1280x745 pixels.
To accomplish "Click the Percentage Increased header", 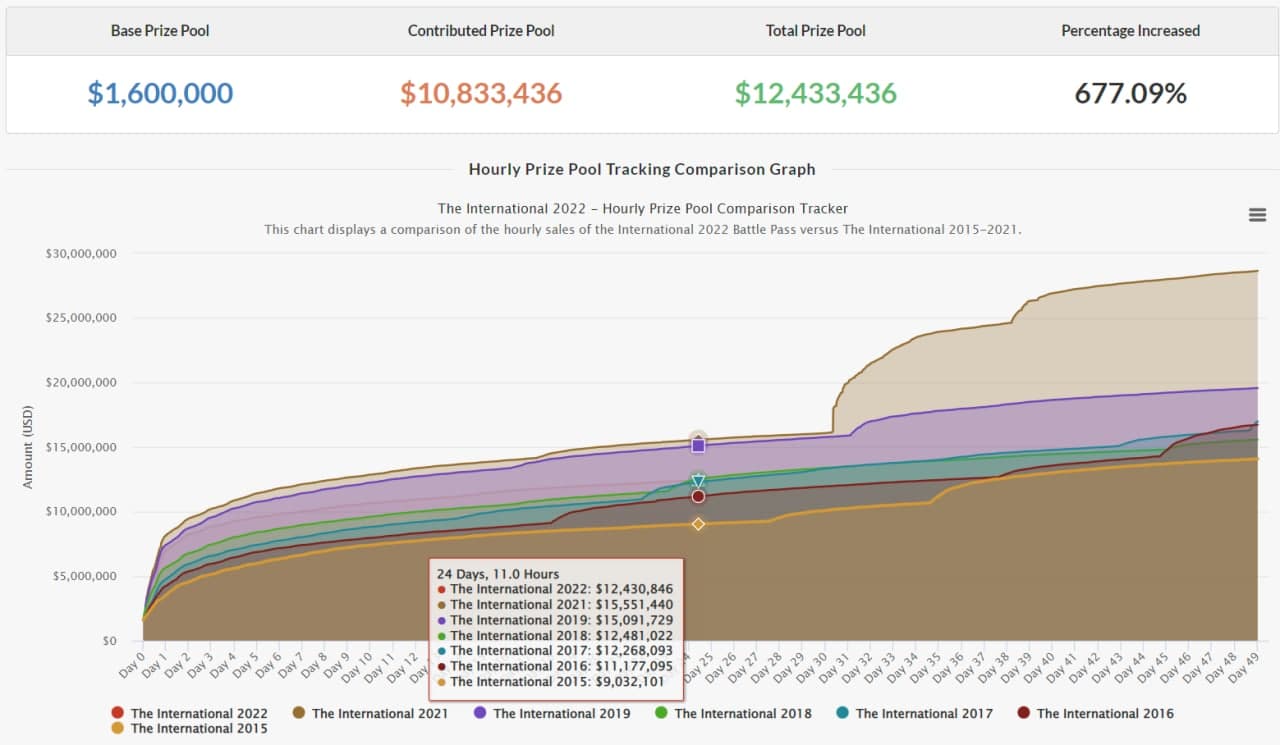I will pyautogui.click(x=1130, y=31).
